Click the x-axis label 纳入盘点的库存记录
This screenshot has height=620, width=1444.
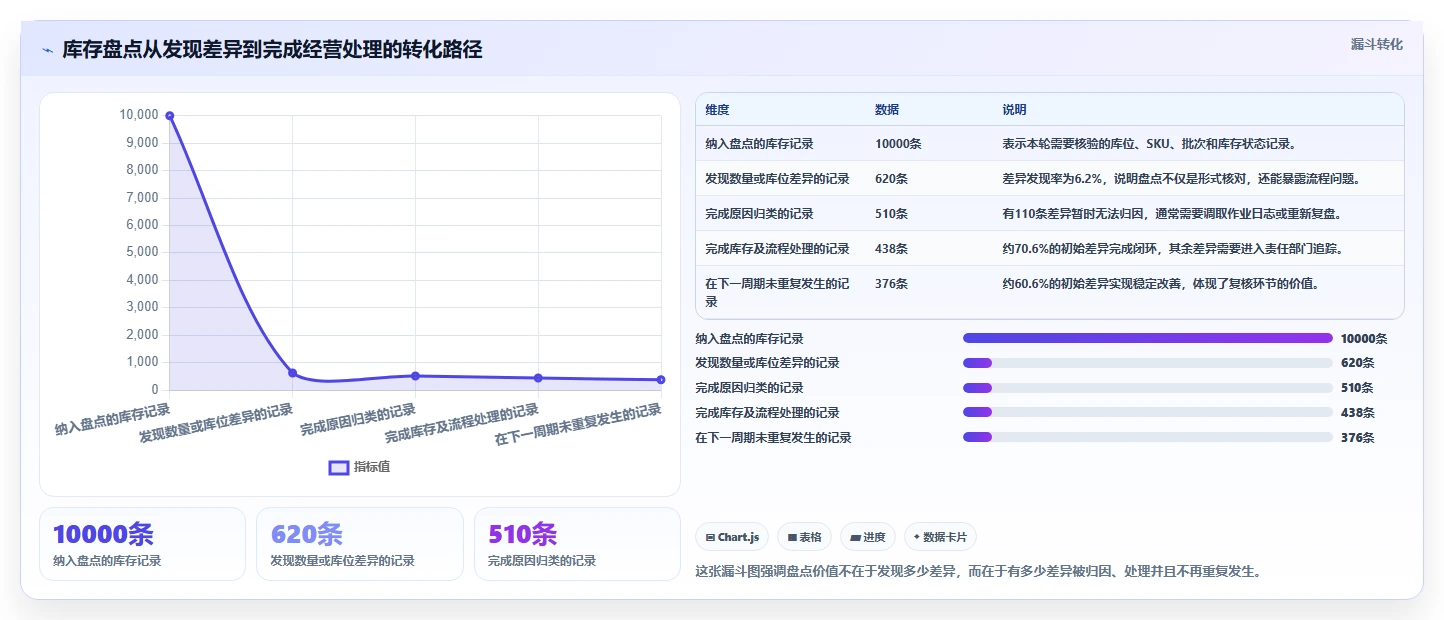tap(112, 419)
